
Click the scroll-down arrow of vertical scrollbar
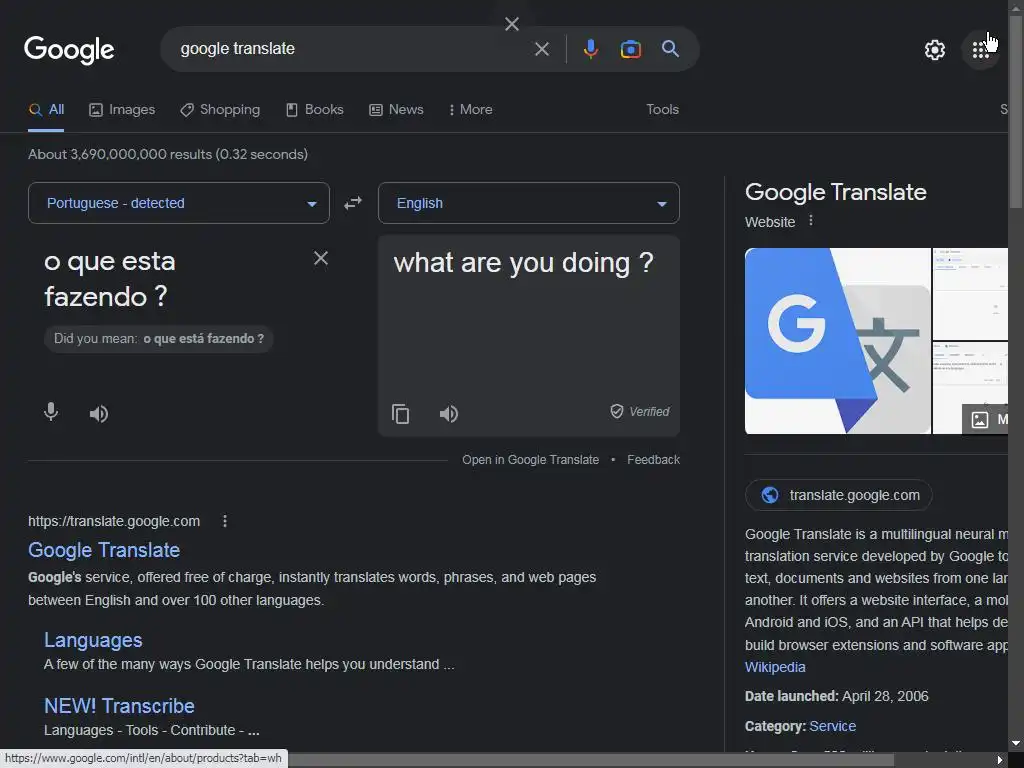tap(1016, 744)
